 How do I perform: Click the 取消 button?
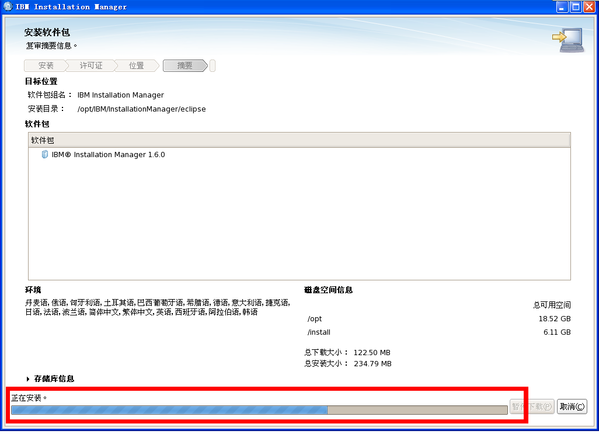(x=572, y=406)
